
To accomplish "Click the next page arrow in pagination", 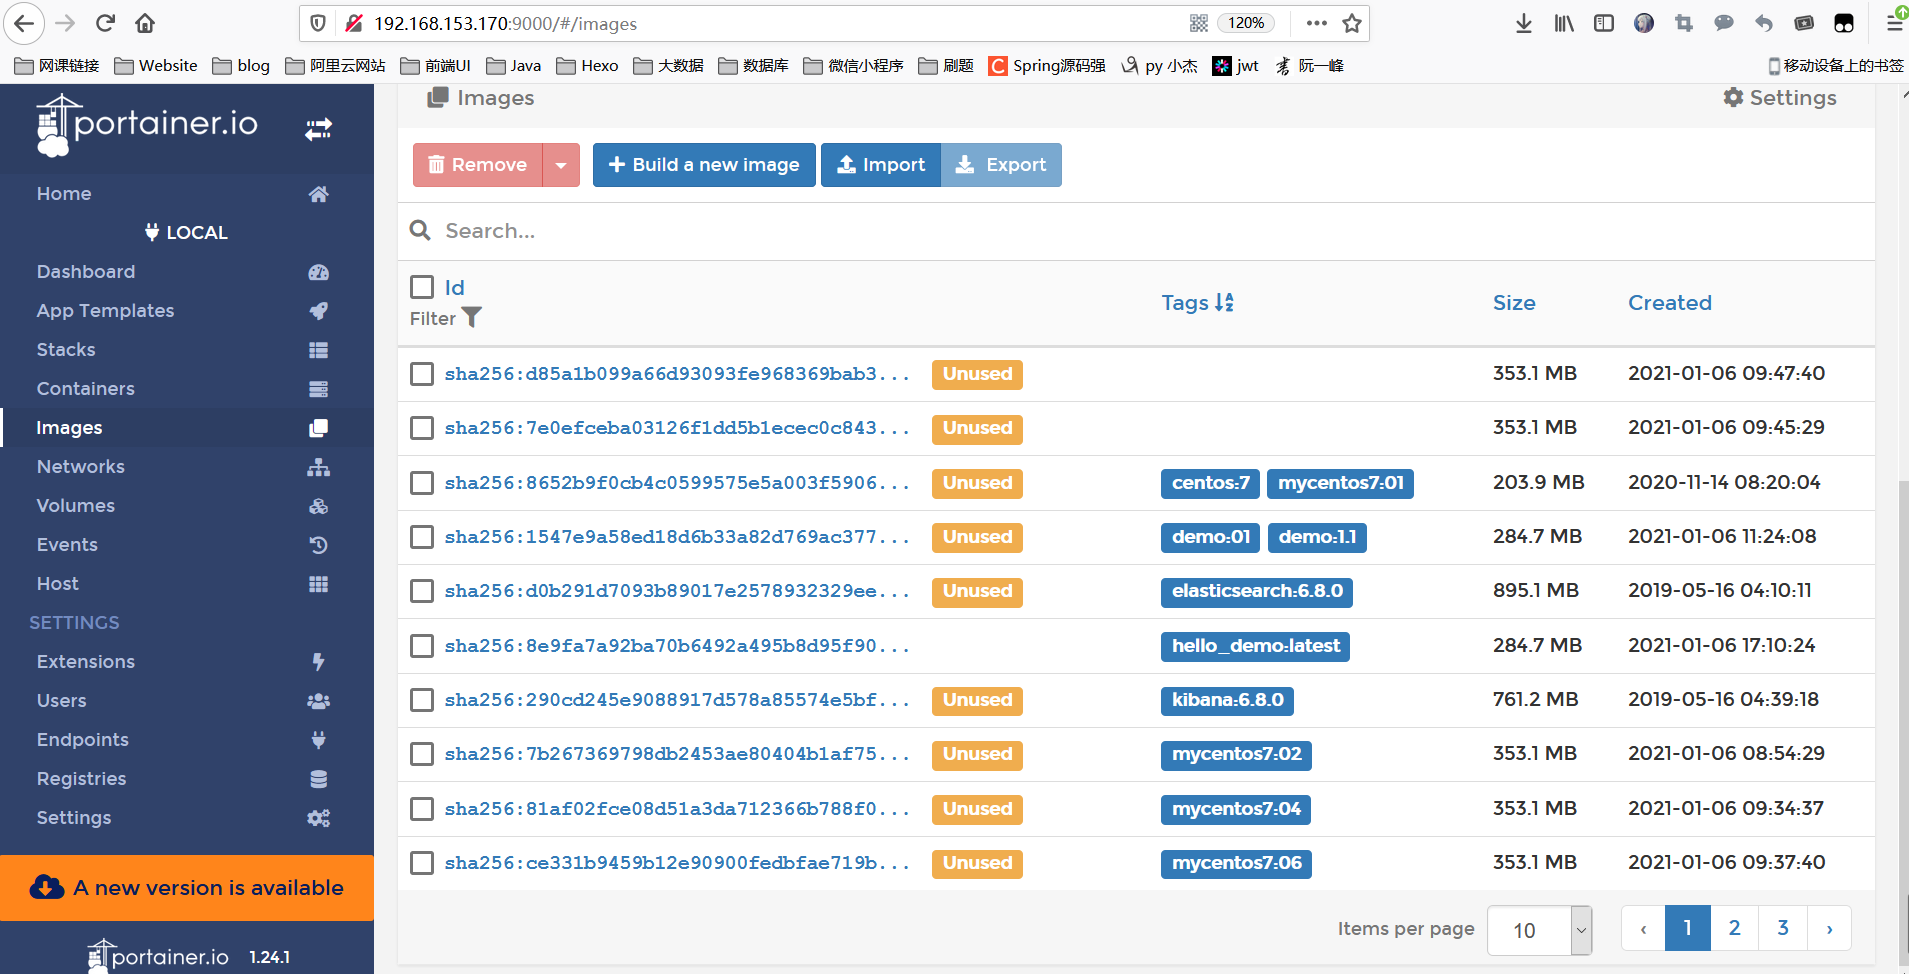I will [1829, 928].
